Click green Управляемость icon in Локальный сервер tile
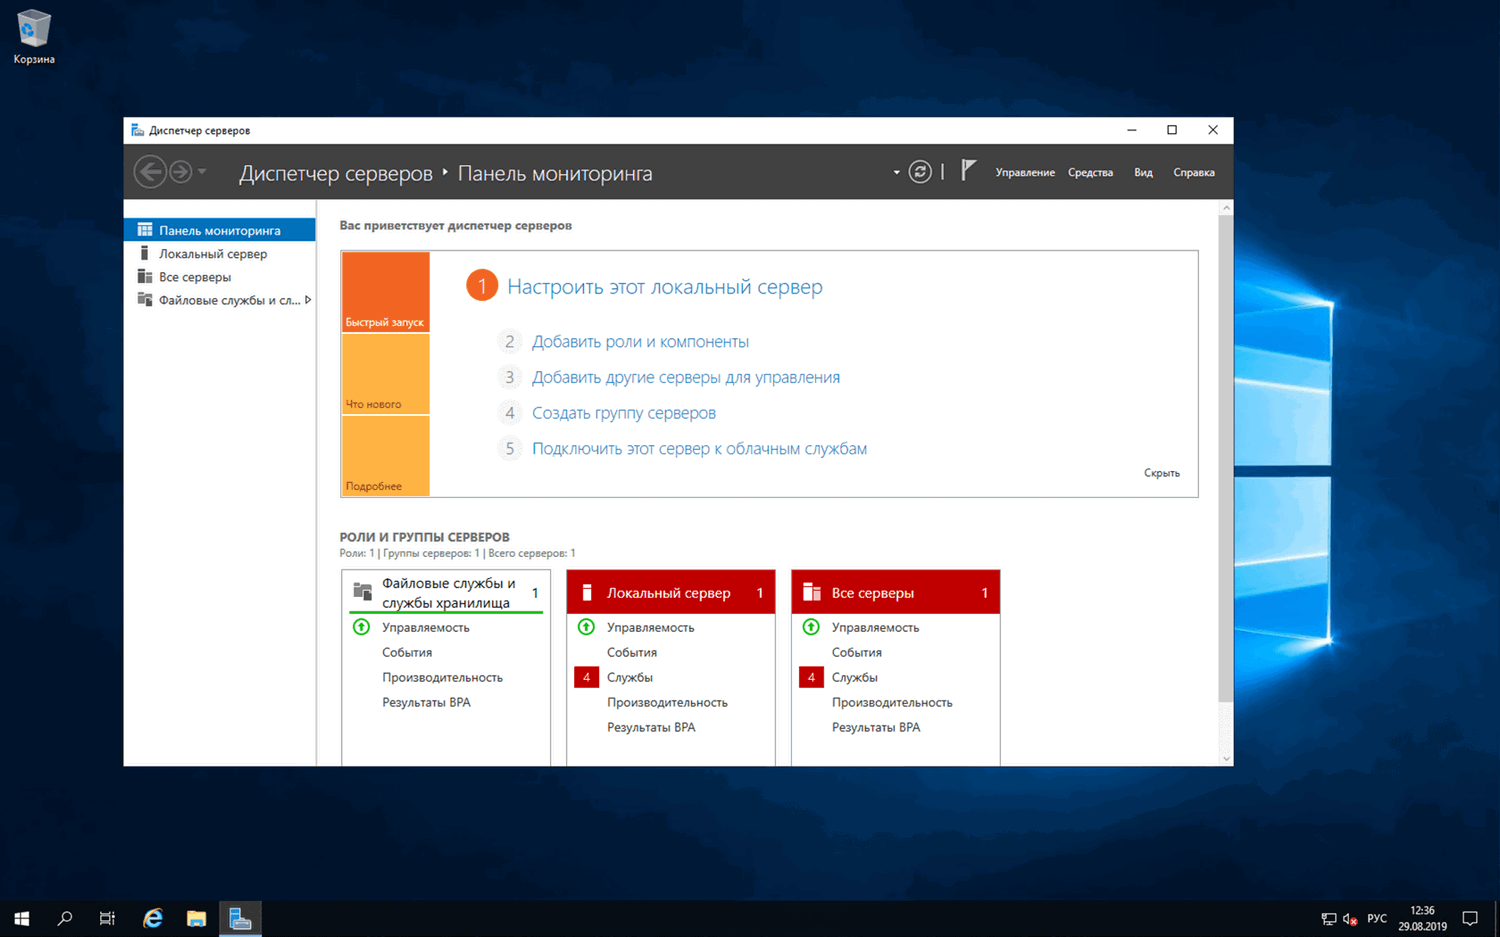1500x937 pixels. click(587, 627)
